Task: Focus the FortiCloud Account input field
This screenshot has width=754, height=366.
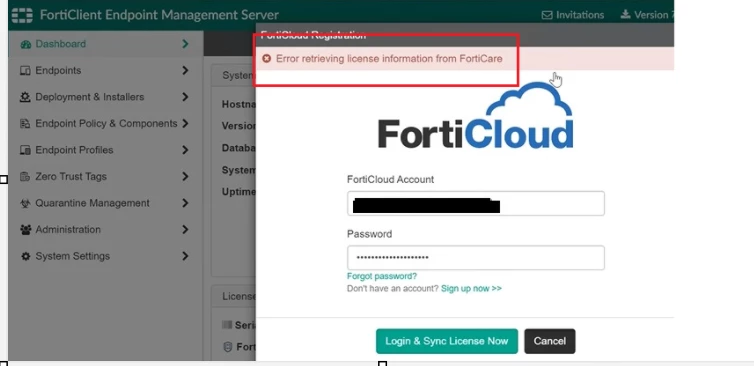Action: (476, 203)
